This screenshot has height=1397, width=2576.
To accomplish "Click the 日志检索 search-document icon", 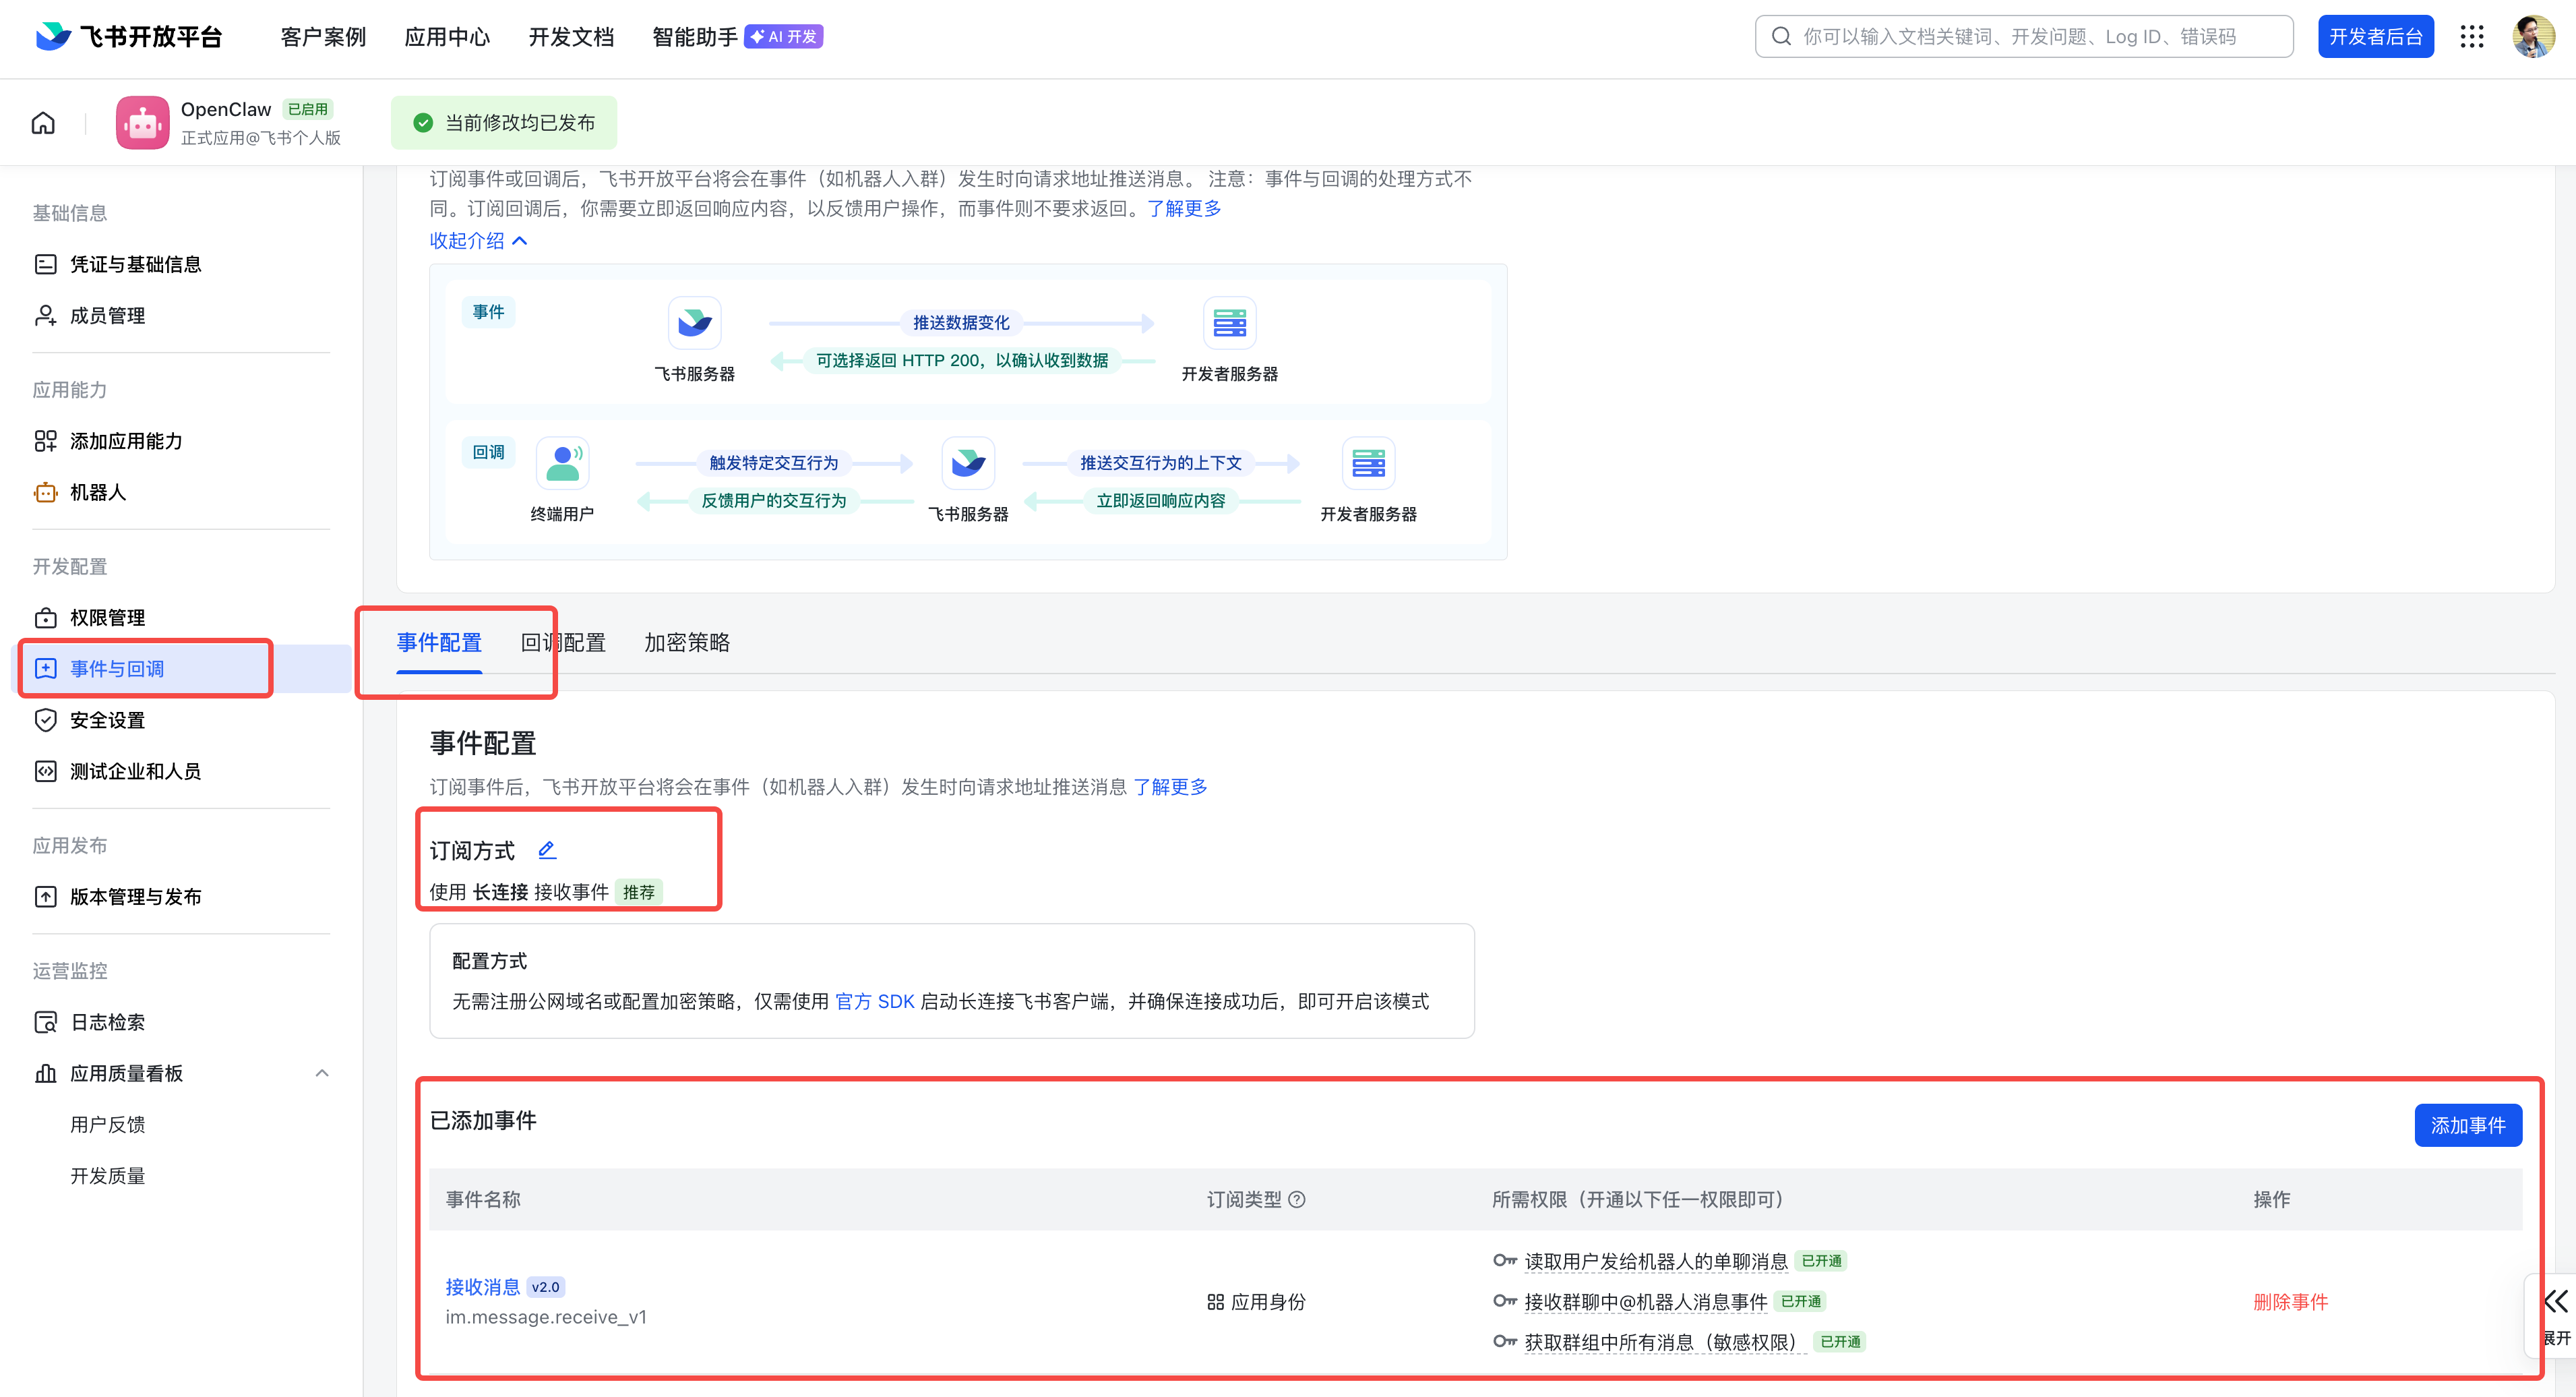I will pyautogui.click(x=46, y=1022).
